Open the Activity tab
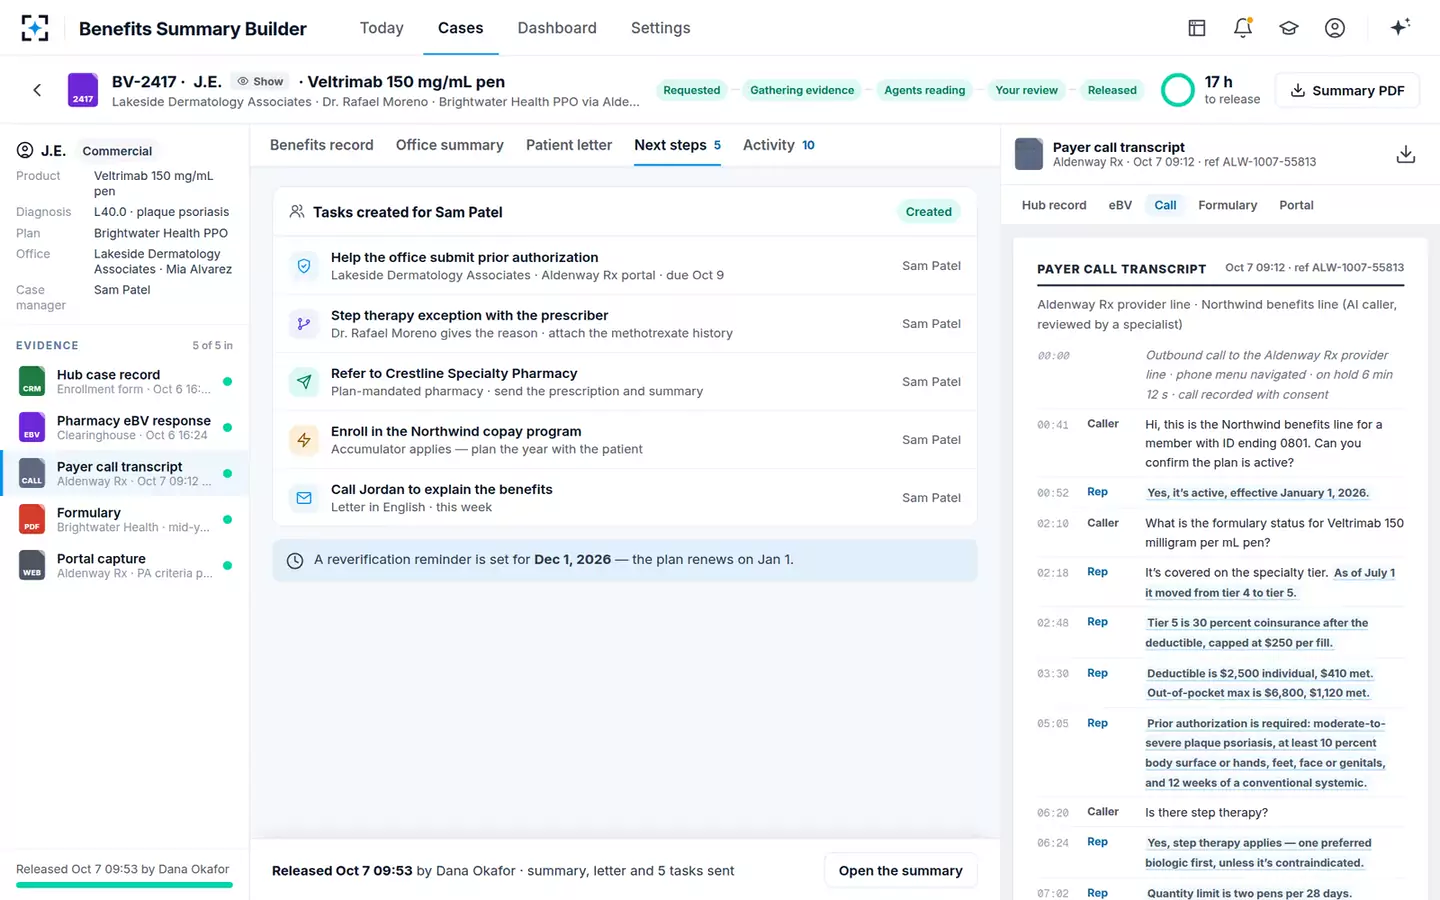The image size is (1440, 900). [x=779, y=145]
